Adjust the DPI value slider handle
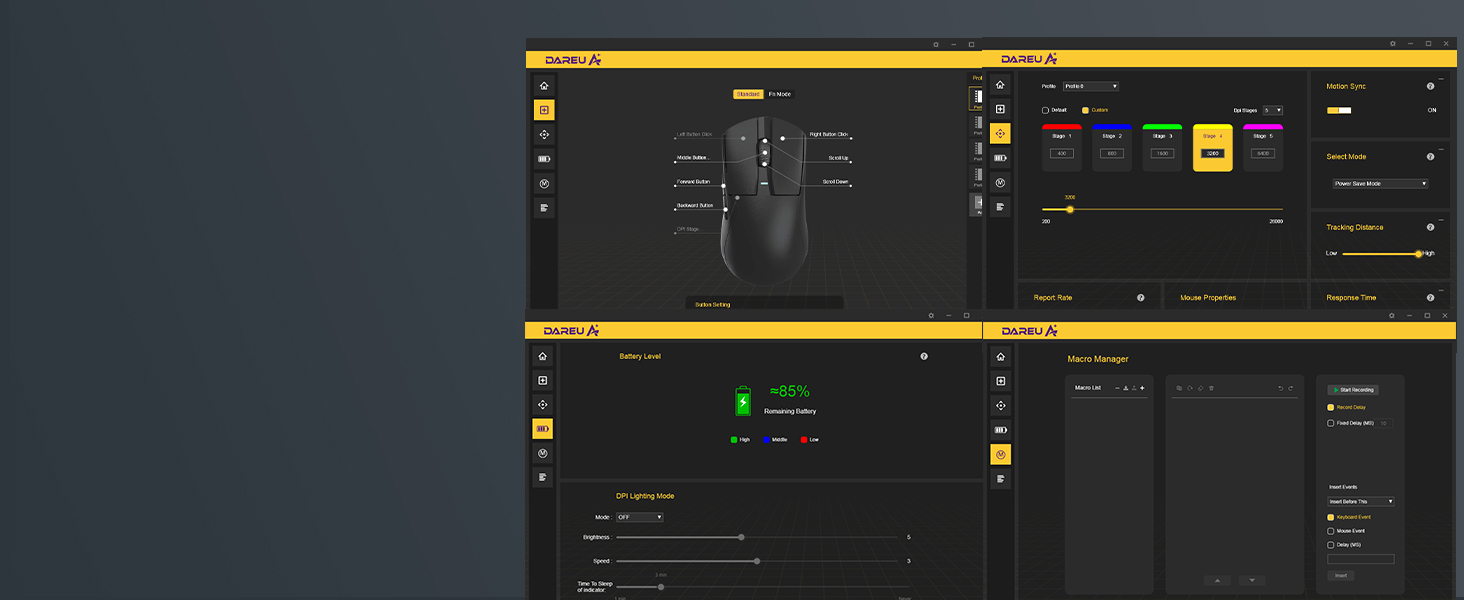Image resolution: width=1464 pixels, height=600 pixels. pyautogui.click(x=1069, y=209)
